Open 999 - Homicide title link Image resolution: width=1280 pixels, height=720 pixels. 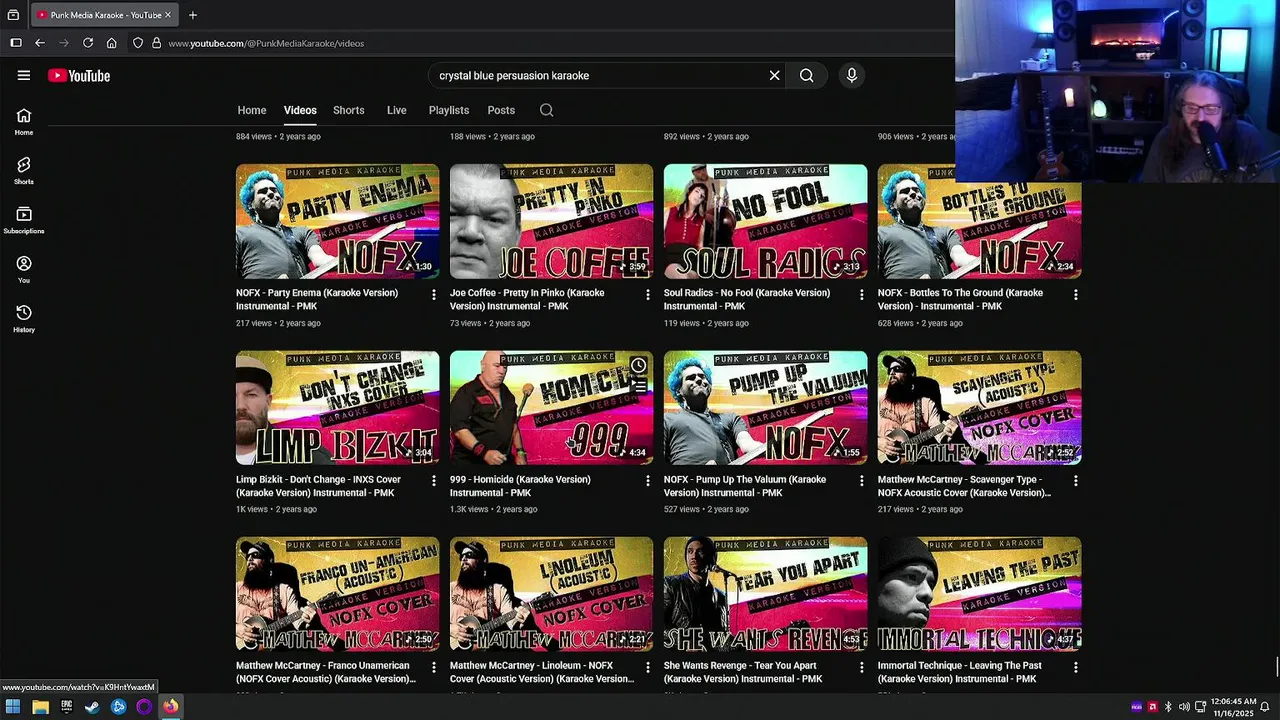520,486
